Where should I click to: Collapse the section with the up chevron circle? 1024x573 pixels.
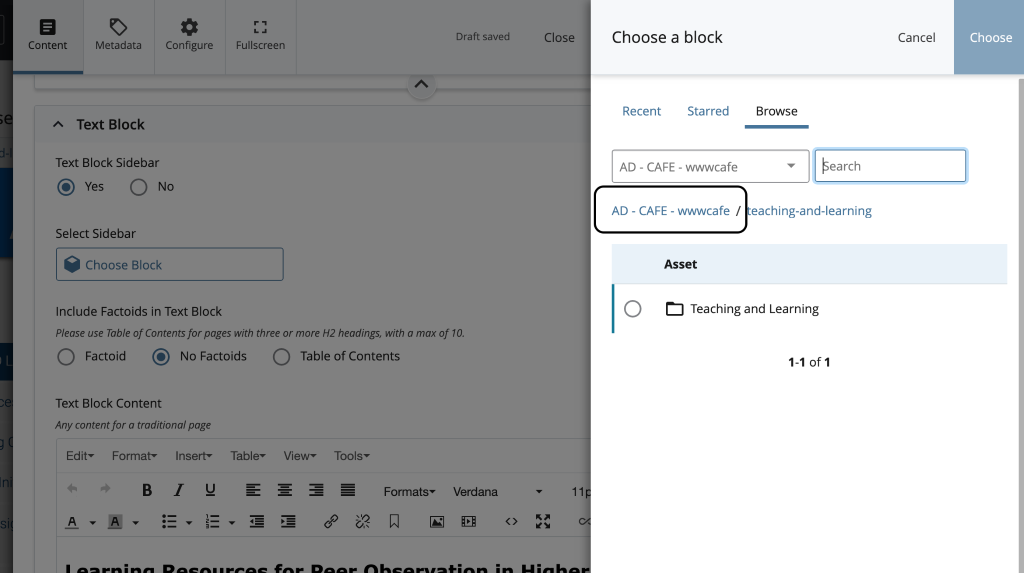tap(421, 84)
